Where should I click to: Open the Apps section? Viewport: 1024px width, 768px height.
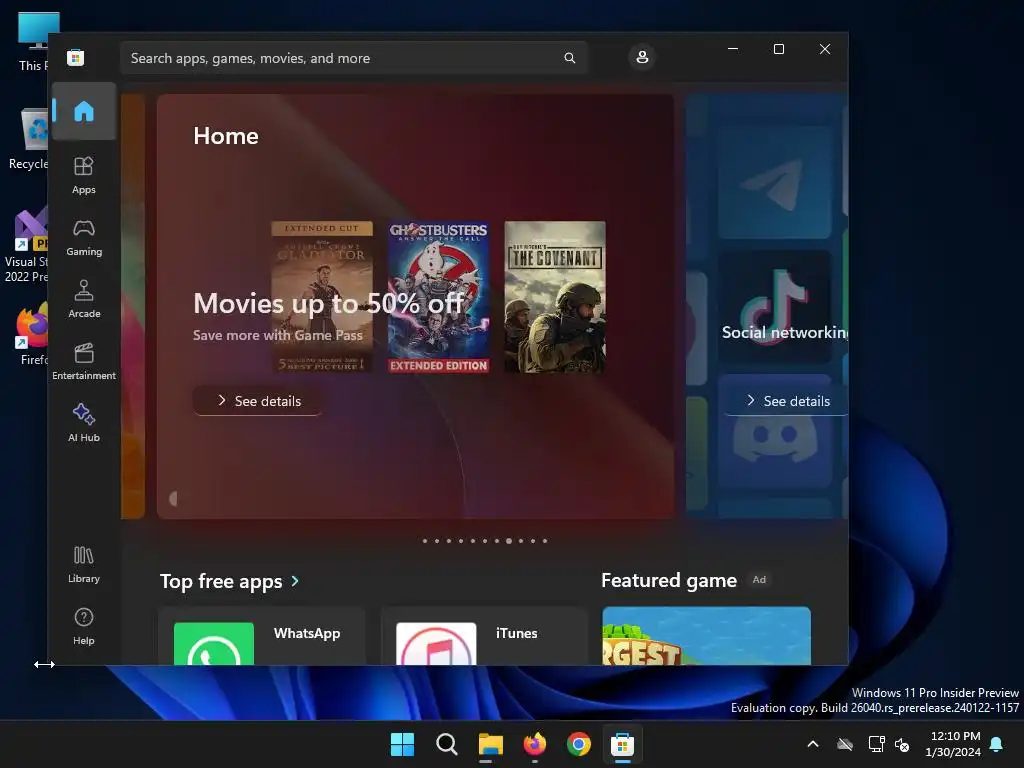(84, 175)
